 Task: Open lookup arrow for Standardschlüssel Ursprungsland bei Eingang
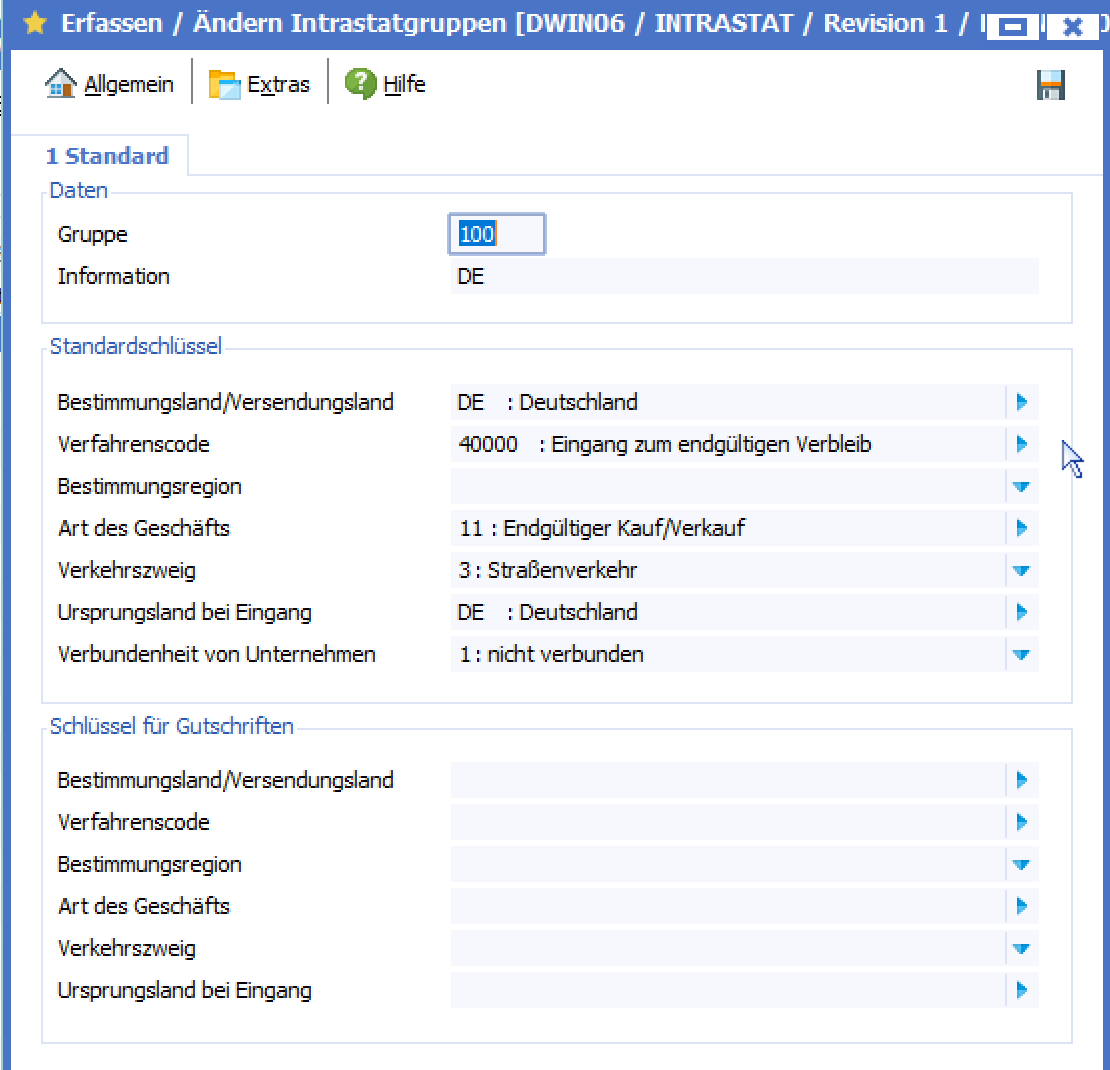(1022, 612)
